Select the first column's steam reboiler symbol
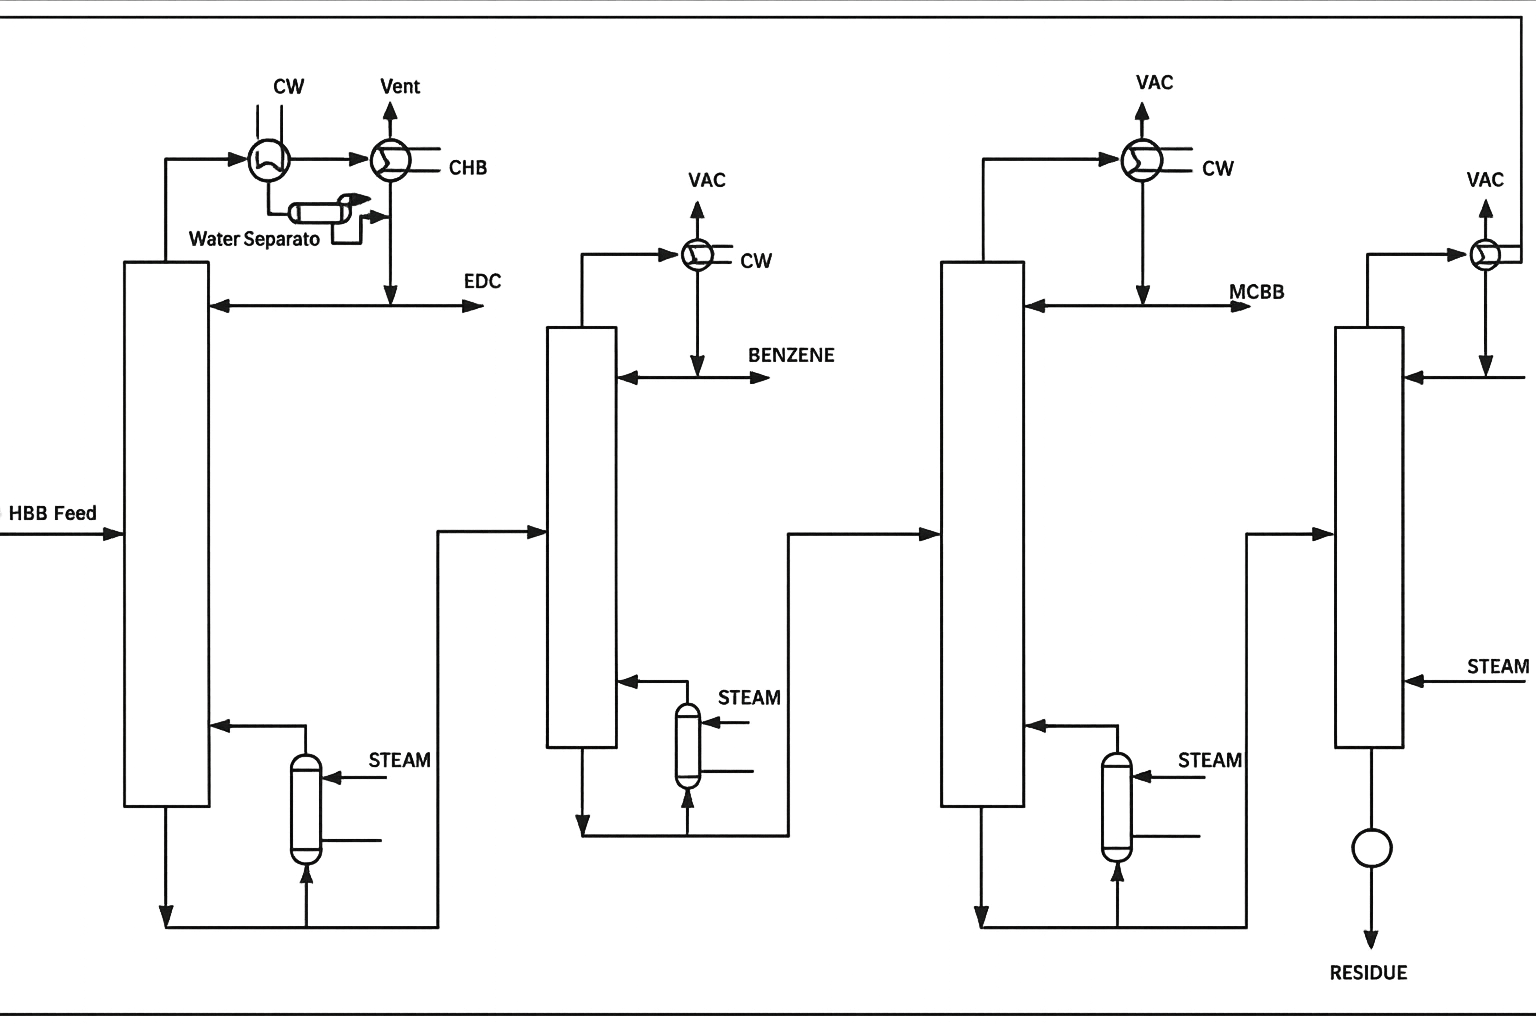Image resolution: width=1536 pixels, height=1024 pixels. [306, 808]
